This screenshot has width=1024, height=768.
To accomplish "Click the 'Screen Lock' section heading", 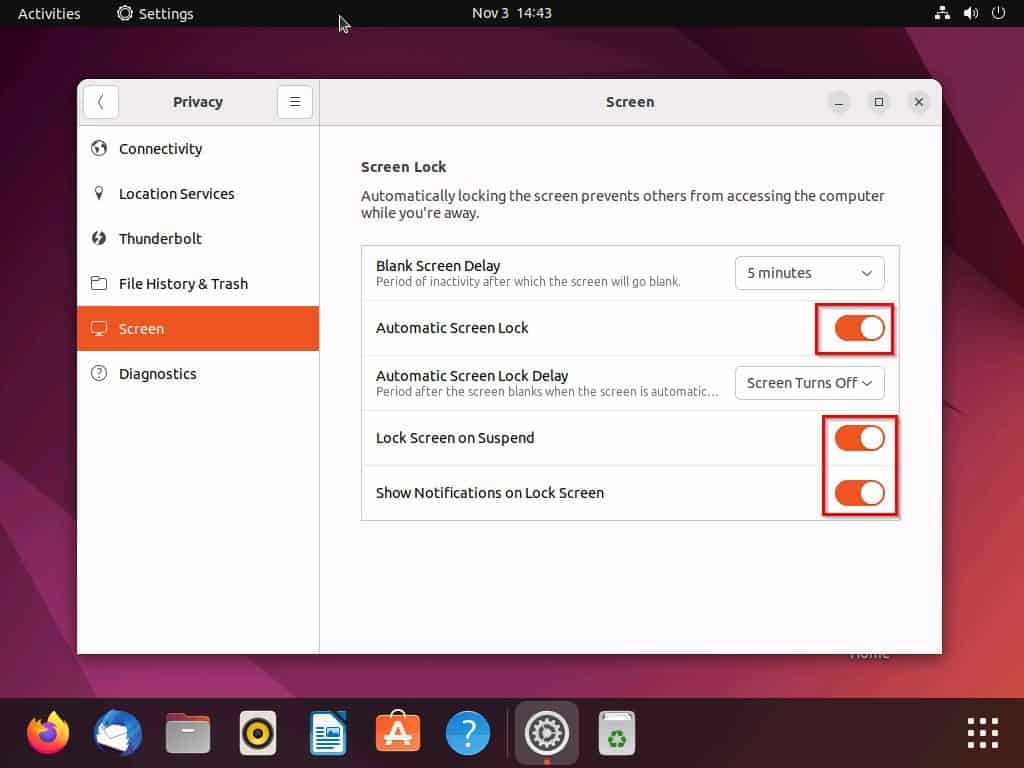I will tap(404, 167).
